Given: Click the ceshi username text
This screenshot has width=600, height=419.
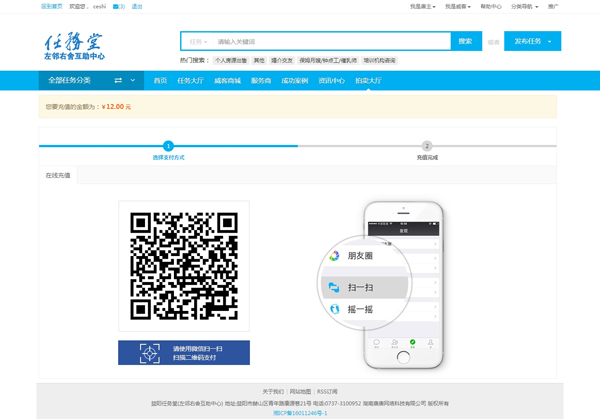Looking at the screenshot, I should [99, 7].
